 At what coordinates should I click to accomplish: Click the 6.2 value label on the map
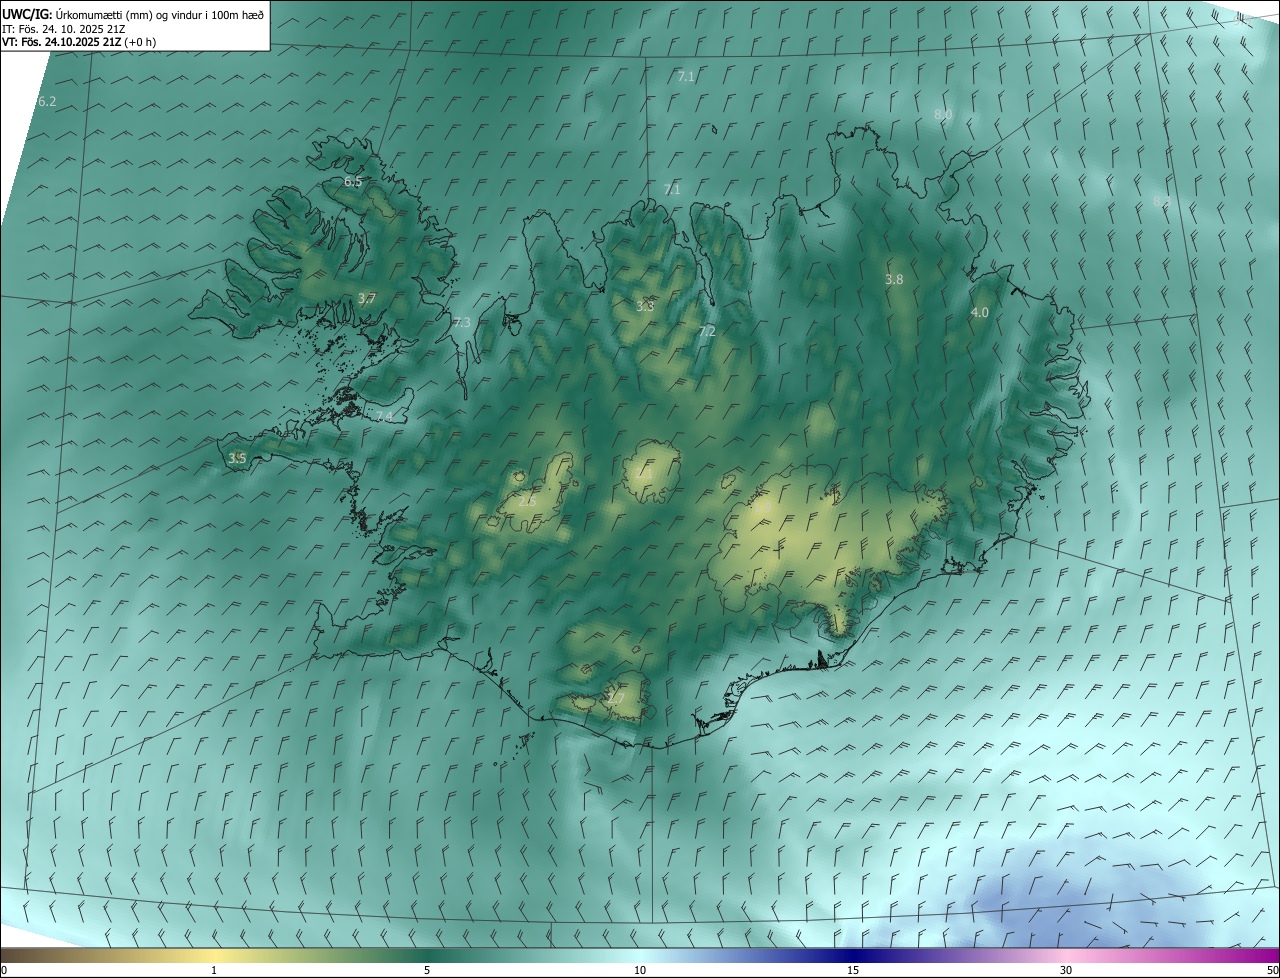coord(47,102)
